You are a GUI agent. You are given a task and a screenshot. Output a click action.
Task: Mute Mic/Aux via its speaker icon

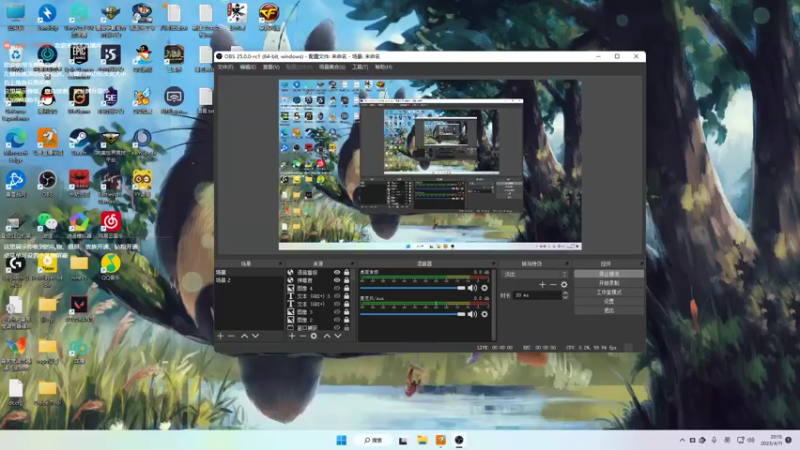(472, 314)
